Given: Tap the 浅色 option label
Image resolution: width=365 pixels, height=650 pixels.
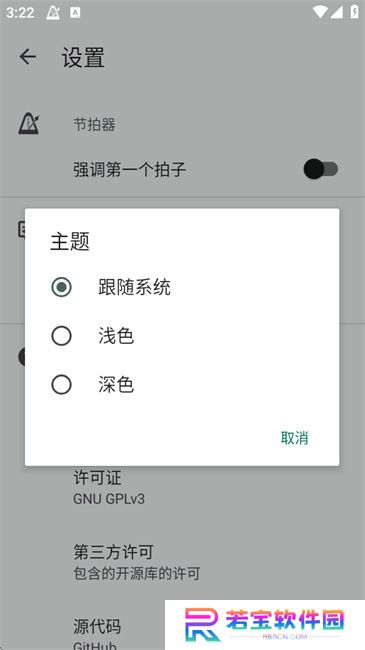Looking at the screenshot, I should coord(116,336).
